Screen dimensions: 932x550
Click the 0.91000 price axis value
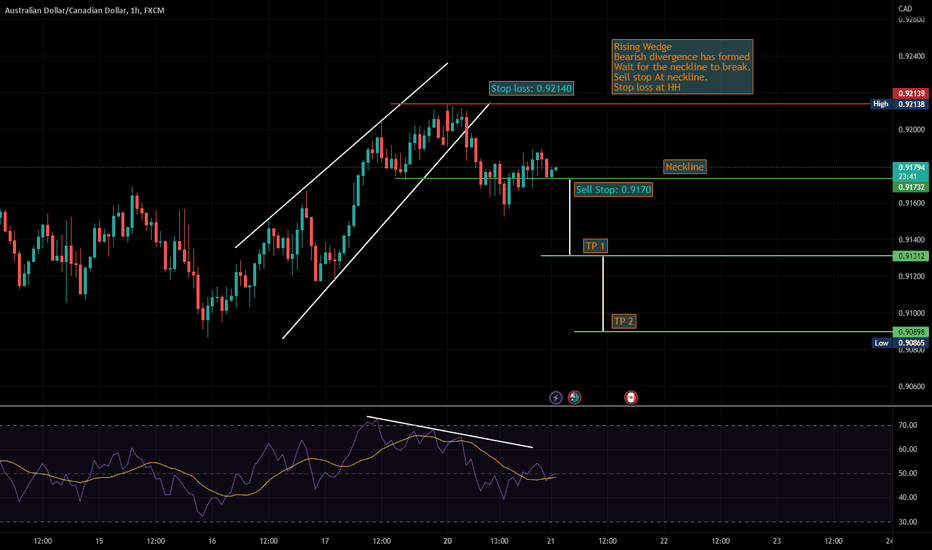911,313
